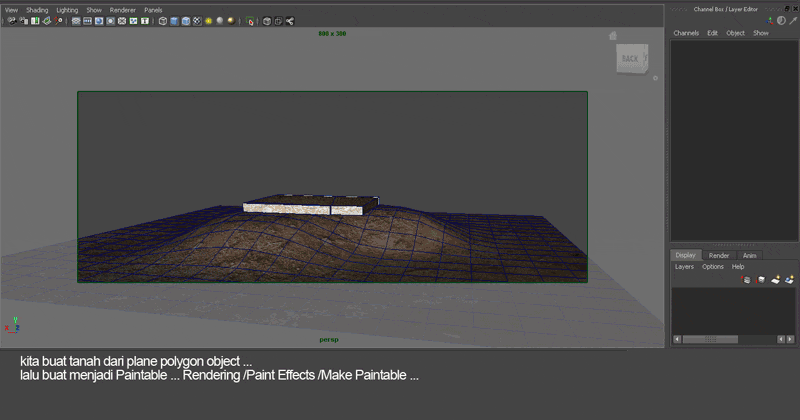Click the Image Plane icon
Screen dimensions: 800x420
(46, 21)
